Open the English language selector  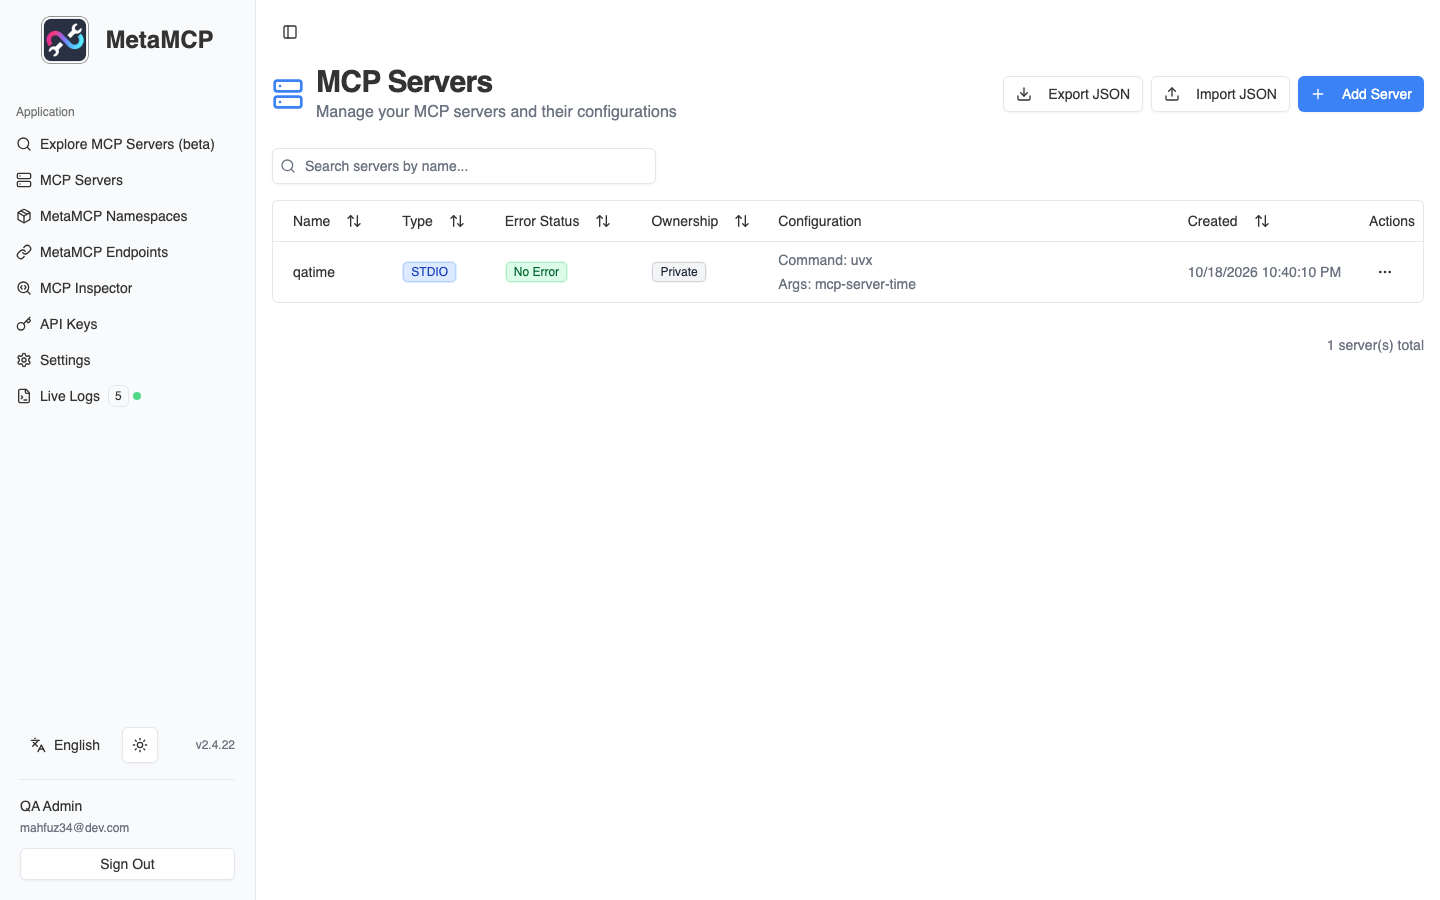(x=66, y=745)
